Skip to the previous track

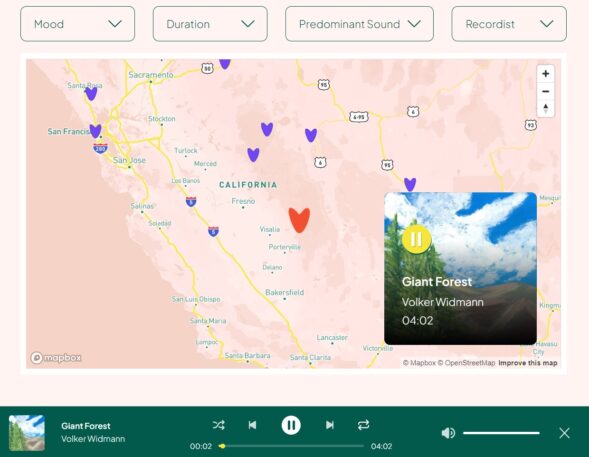pyautogui.click(x=252, y=425)
